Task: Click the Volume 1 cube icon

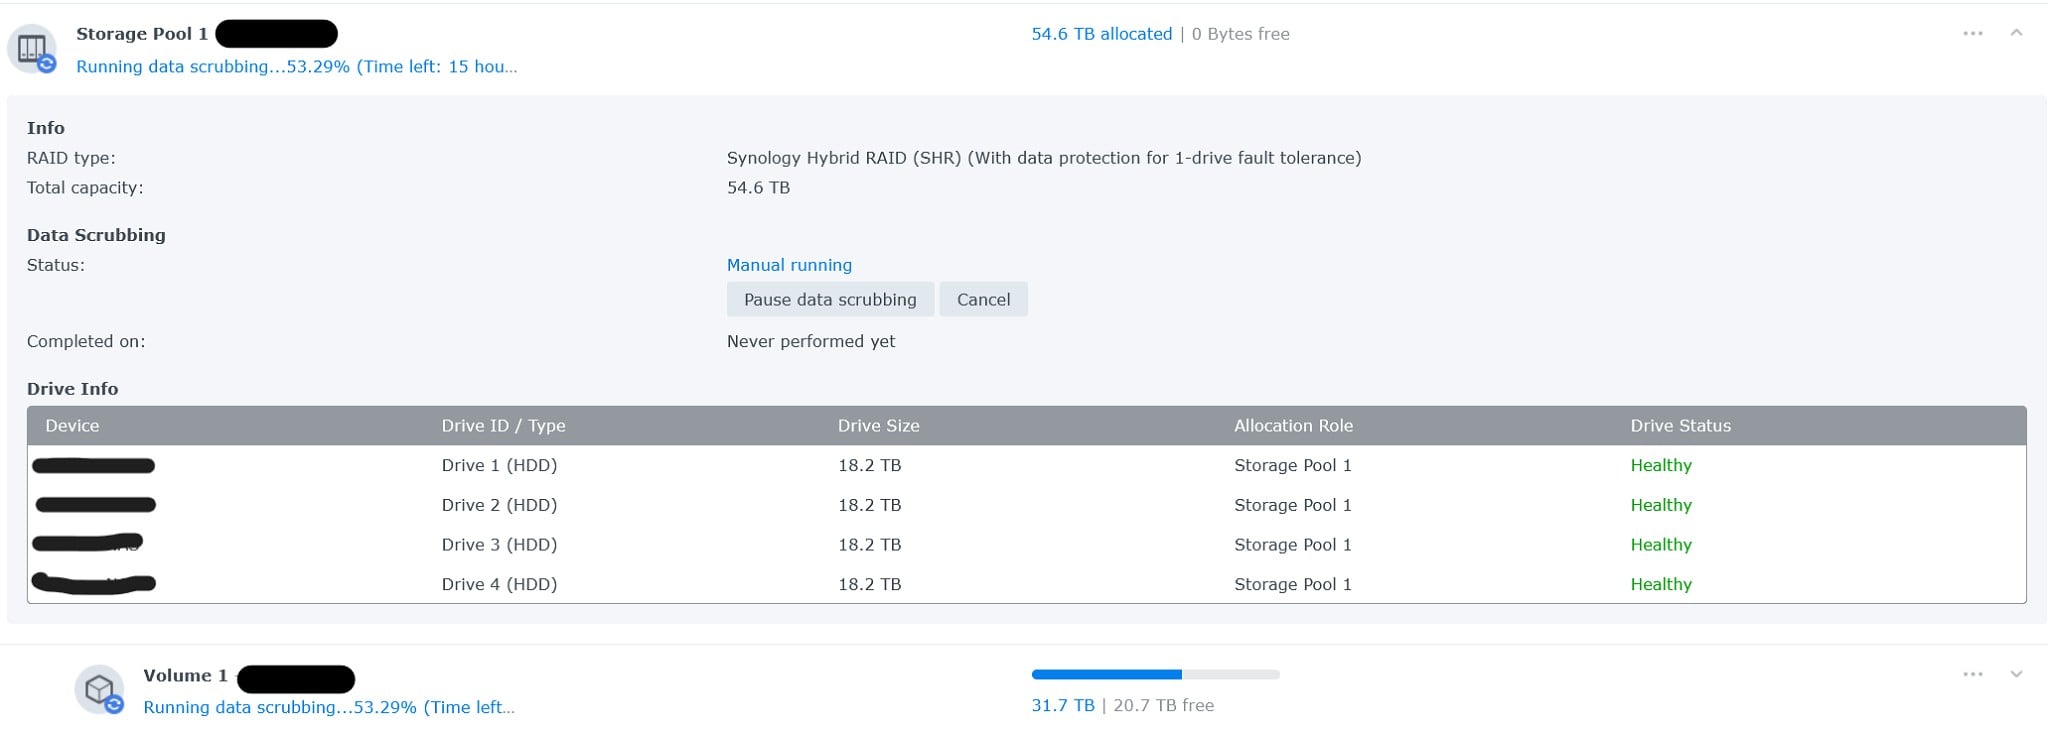Action: [100, 690]
